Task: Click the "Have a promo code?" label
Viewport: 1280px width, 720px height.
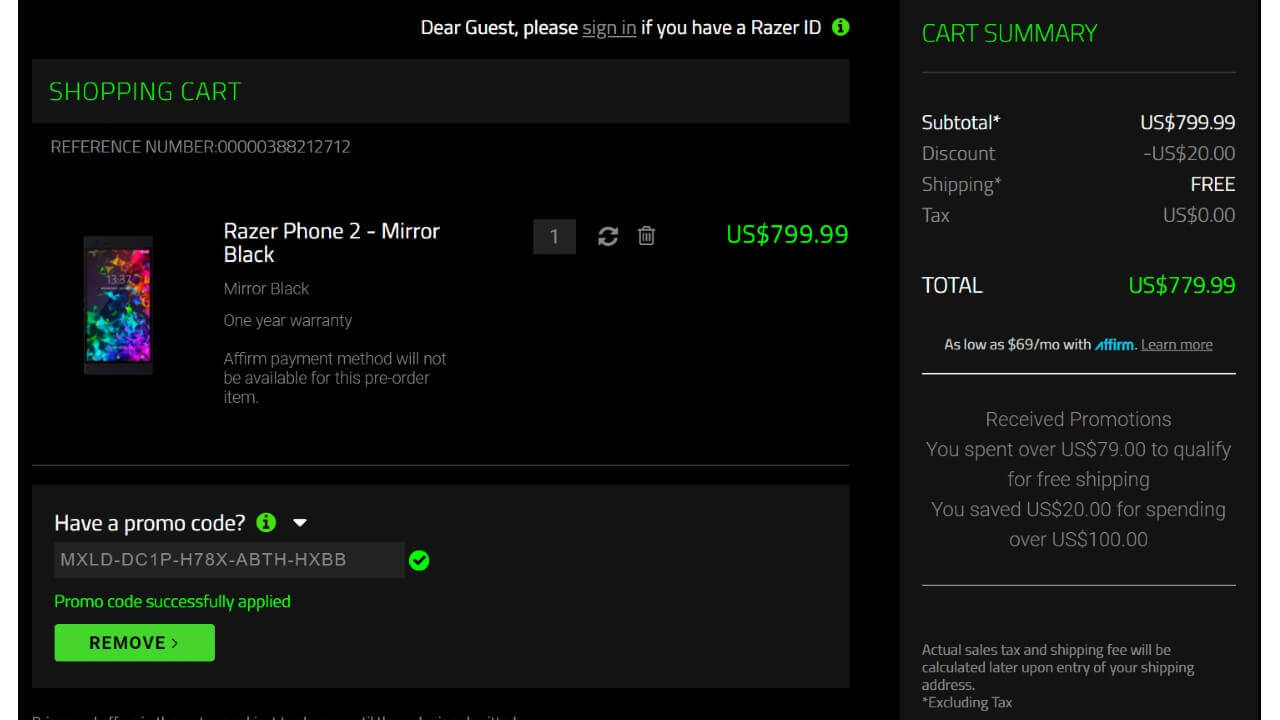Action: pos(149,523)
